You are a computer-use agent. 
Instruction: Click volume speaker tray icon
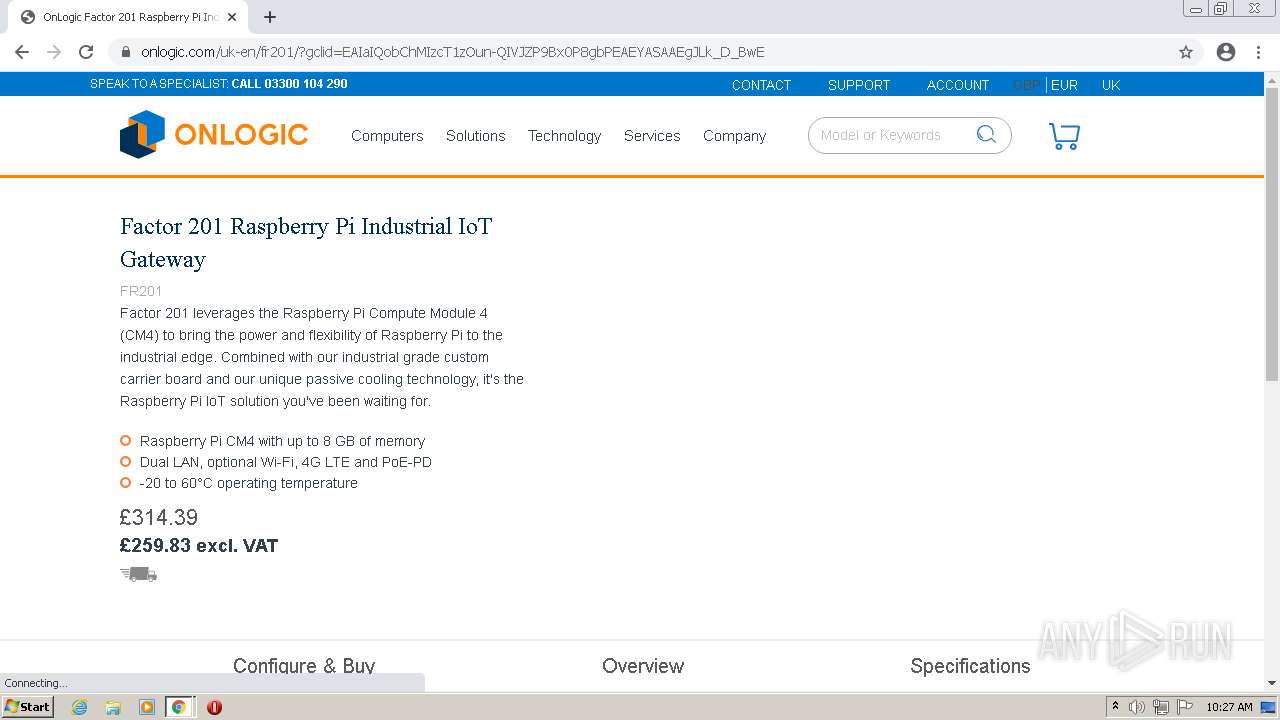(x=1136, y=707)
